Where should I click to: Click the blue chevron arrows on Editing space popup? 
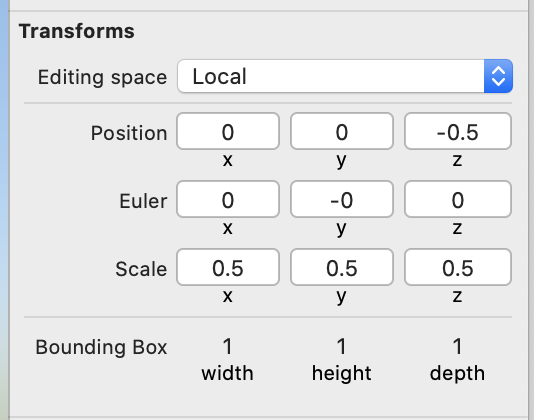498,76
